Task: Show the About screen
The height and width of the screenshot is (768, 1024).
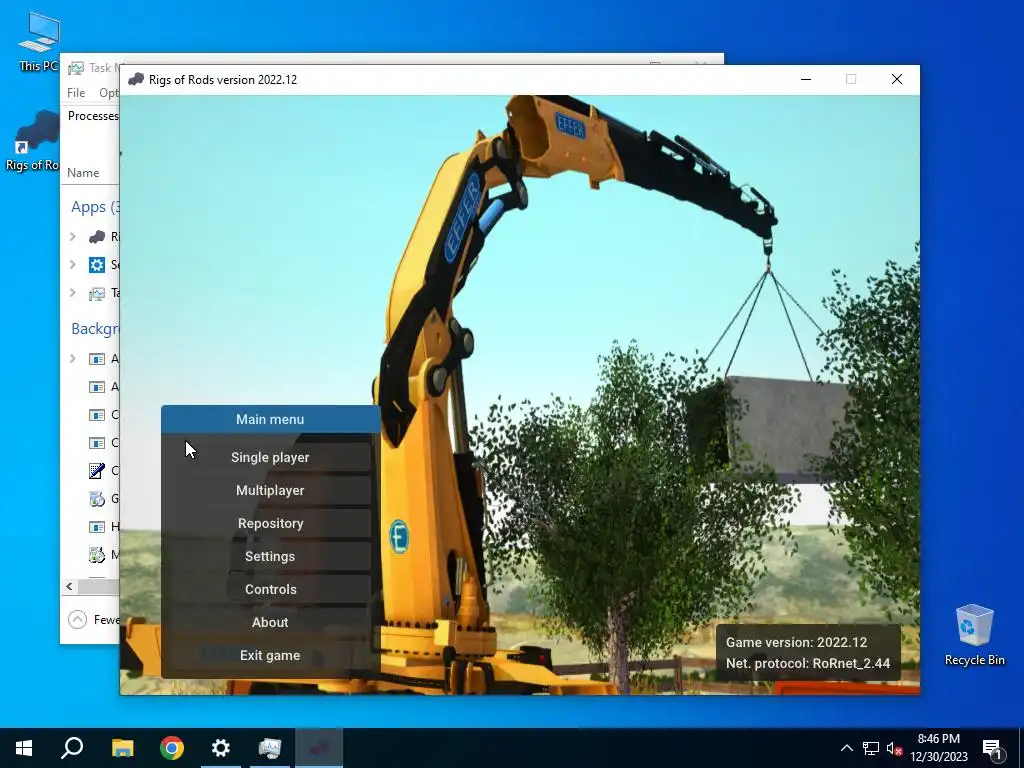Action: (270, 622)
